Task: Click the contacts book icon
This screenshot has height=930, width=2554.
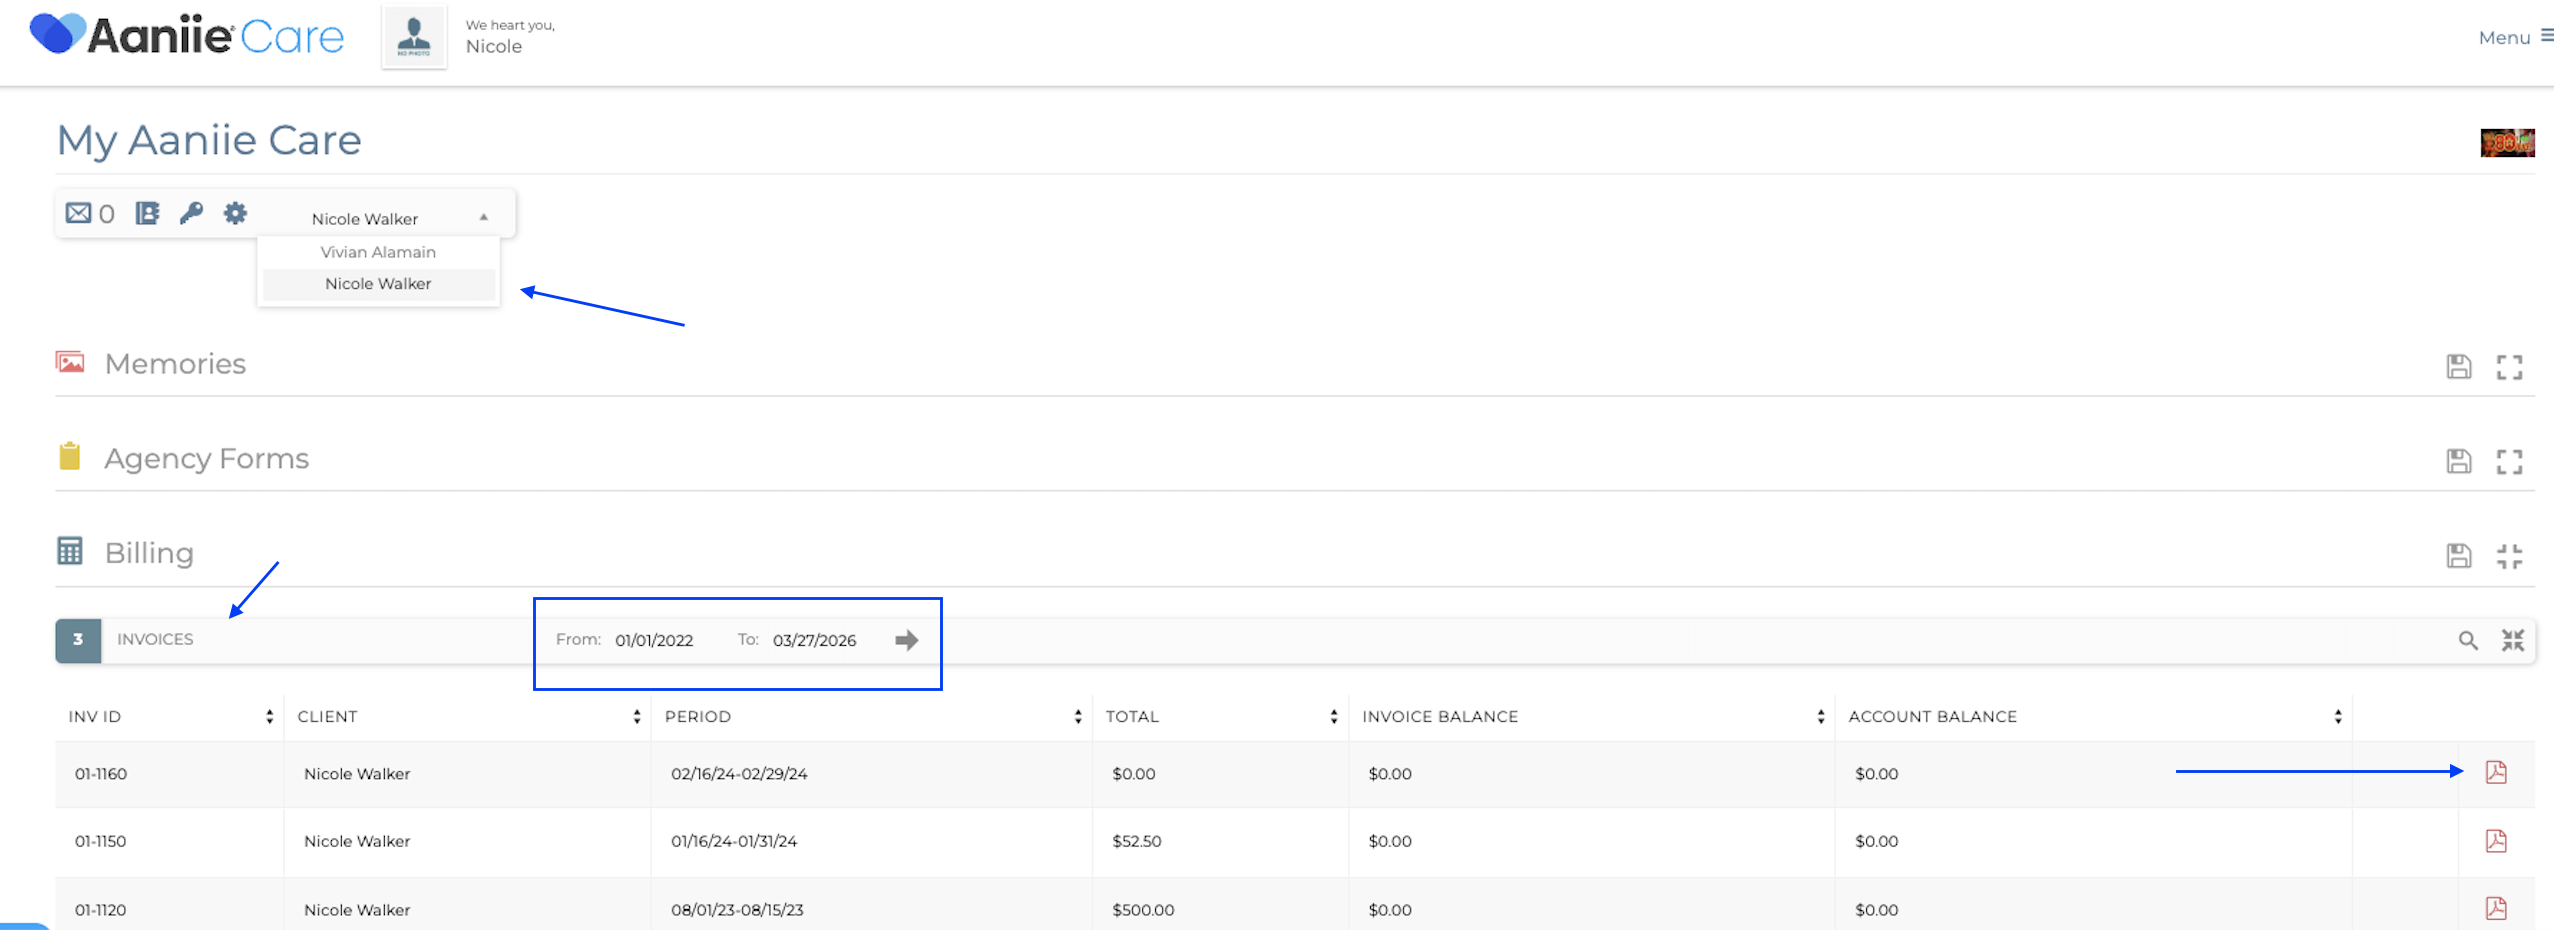Action: (x=147, y=213)
